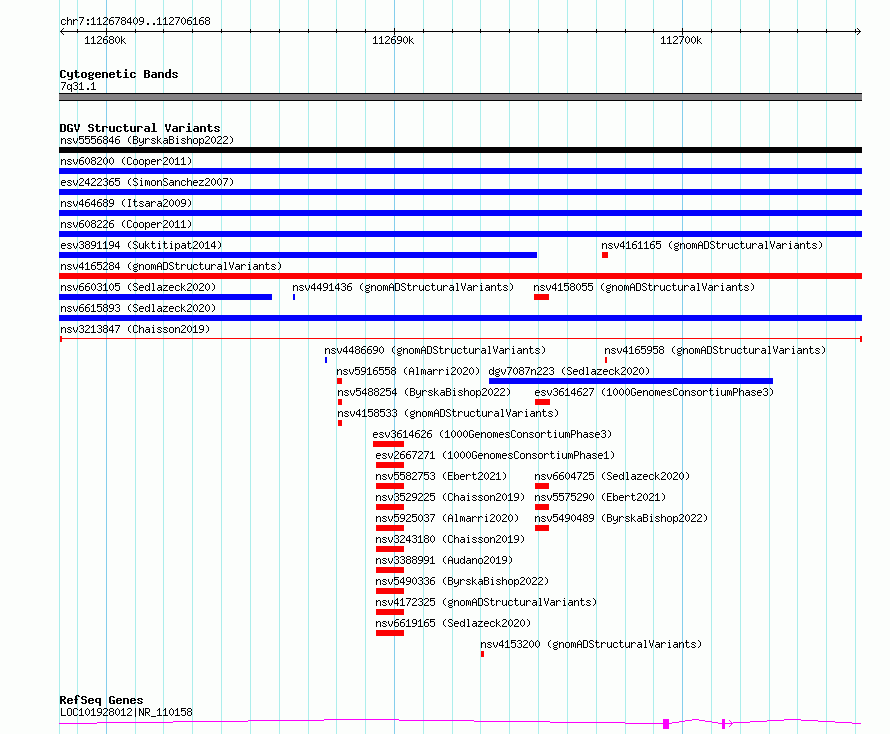
Task: Open nsv4486690 gnomAD variant label
Action: 435,350
